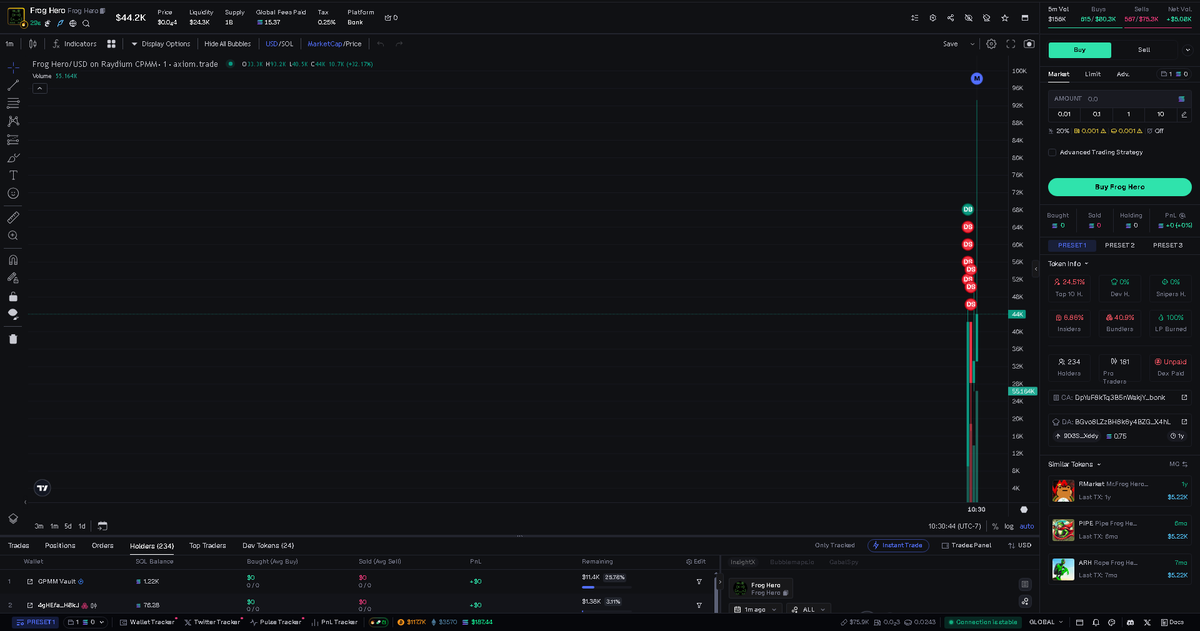Open the Top Traders tab
Viewport: 1200px width, 631px height.
tap(208, 545)
